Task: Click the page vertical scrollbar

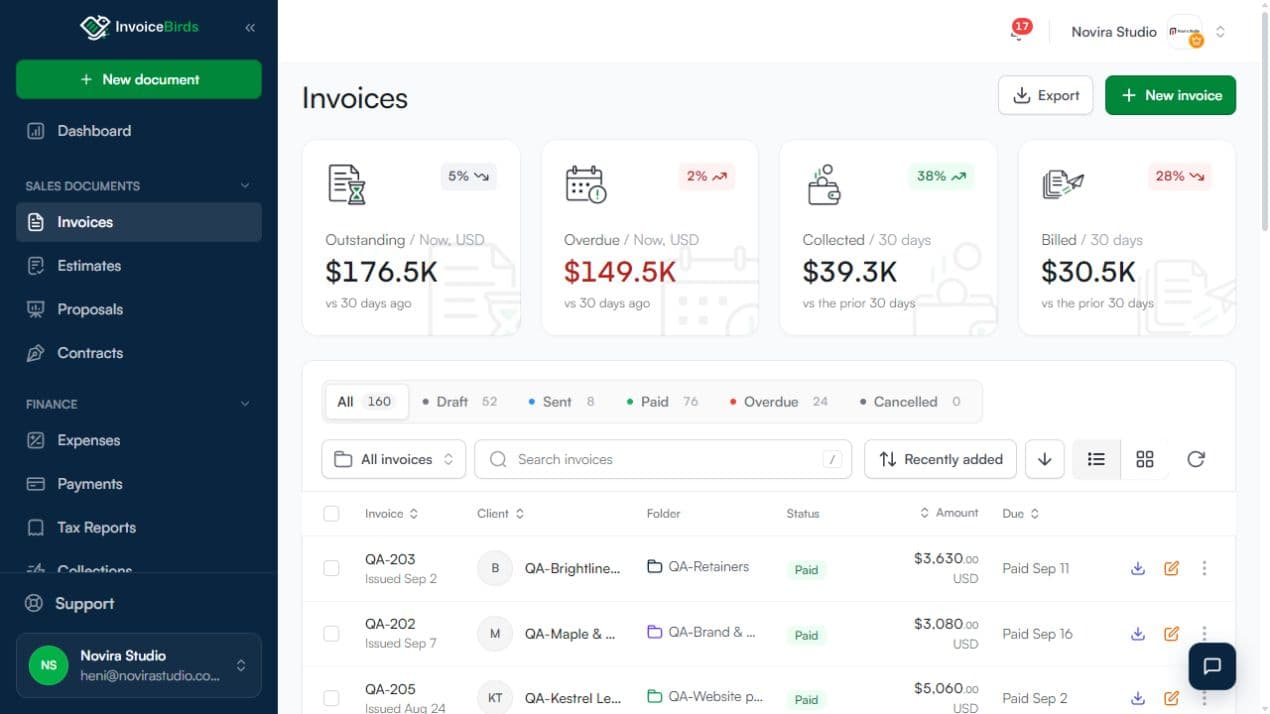Action: (x=1264, y=120)
